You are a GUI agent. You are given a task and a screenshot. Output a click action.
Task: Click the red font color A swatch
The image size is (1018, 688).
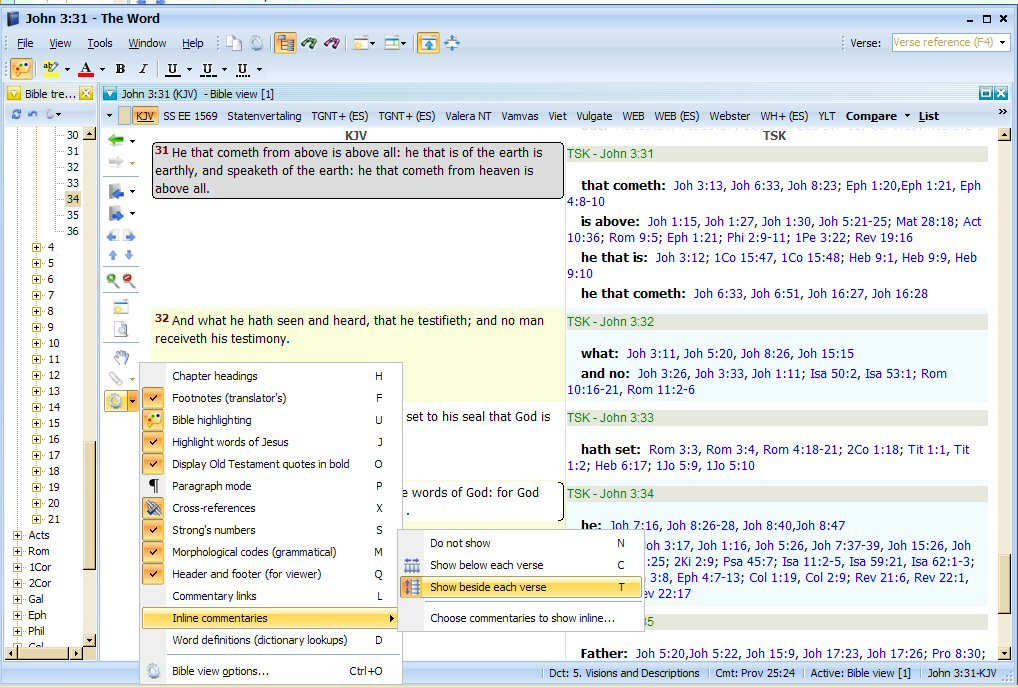[x=86, y=69]
